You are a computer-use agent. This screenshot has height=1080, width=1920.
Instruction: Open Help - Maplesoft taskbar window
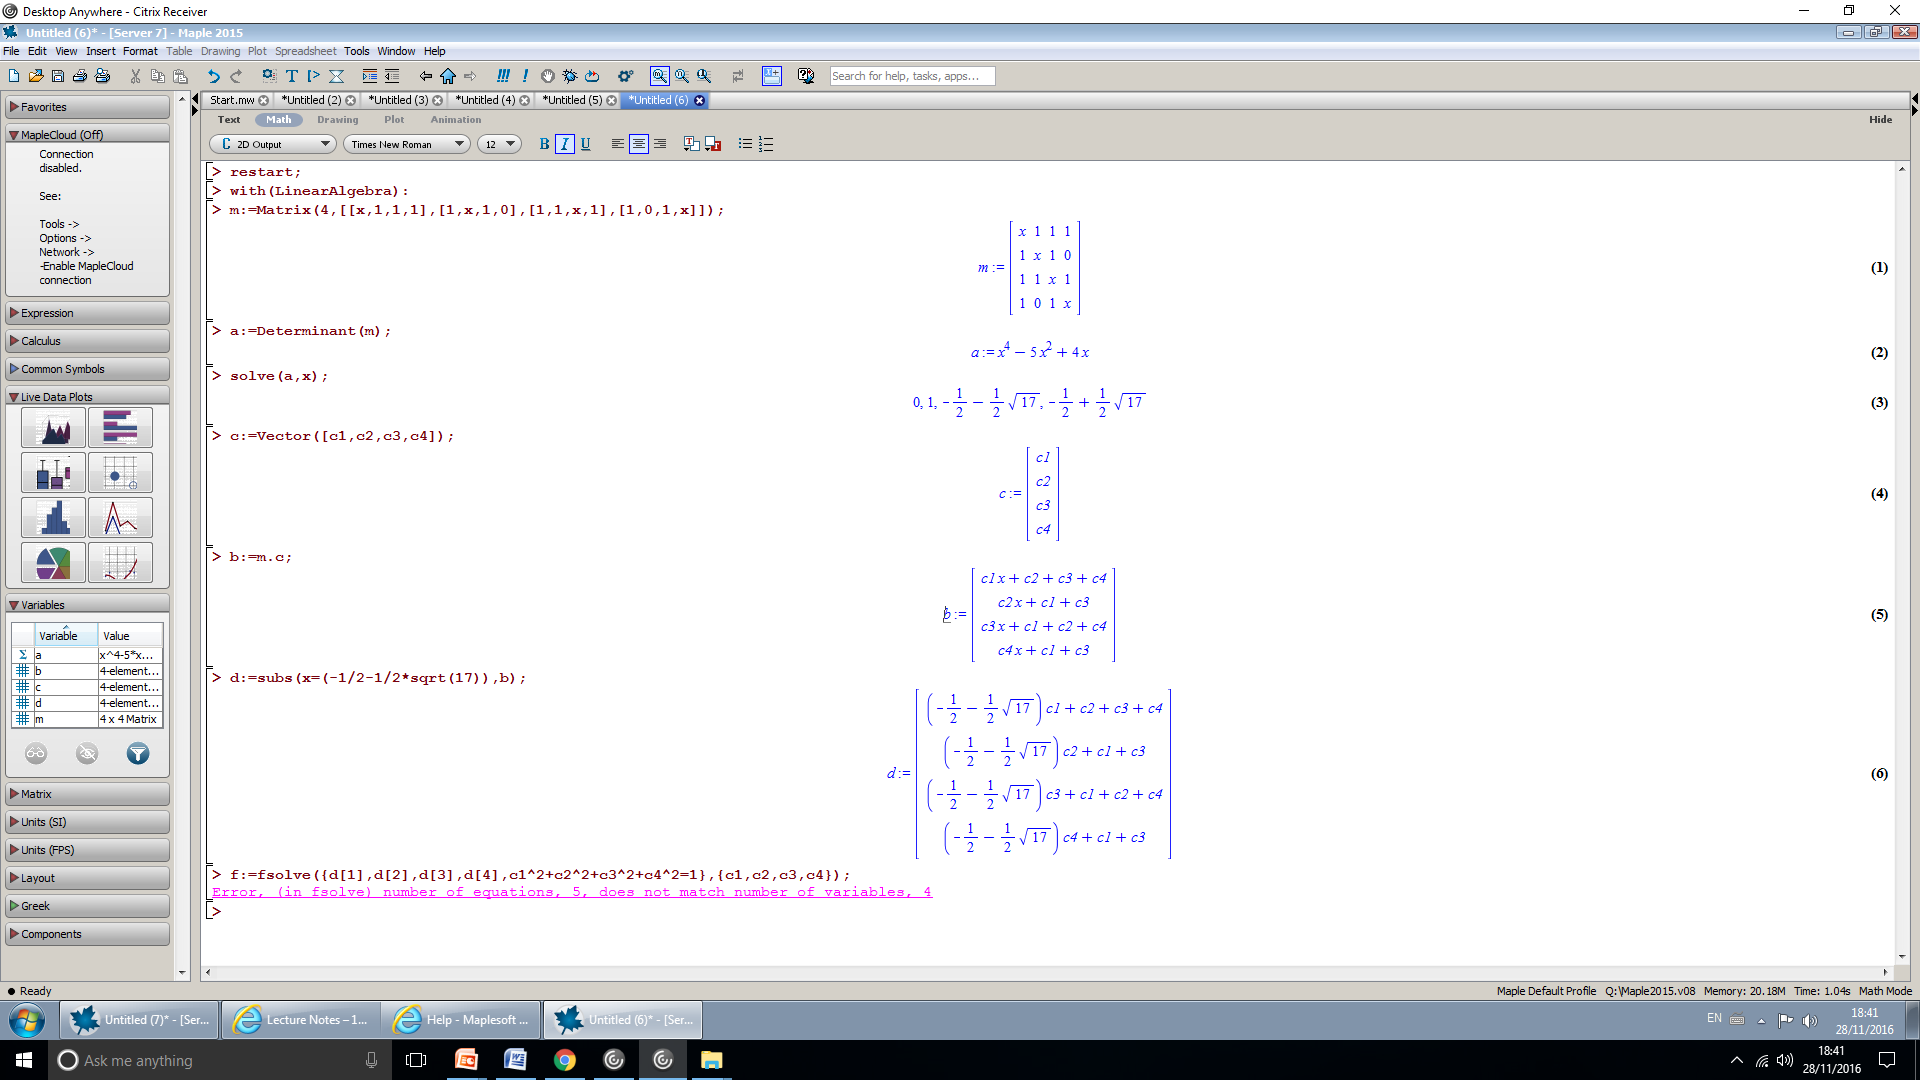pos(462,1020)
